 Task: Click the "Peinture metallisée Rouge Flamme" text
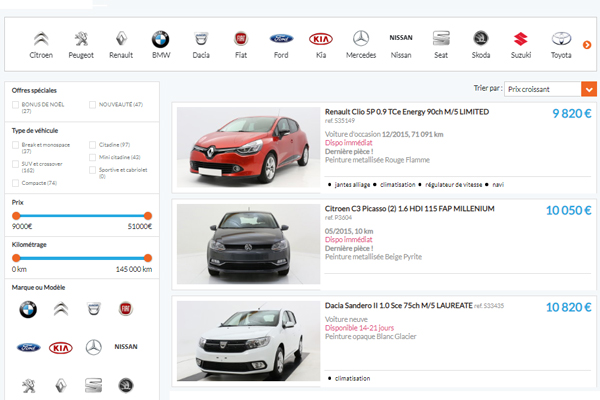(x=377, y=160)
